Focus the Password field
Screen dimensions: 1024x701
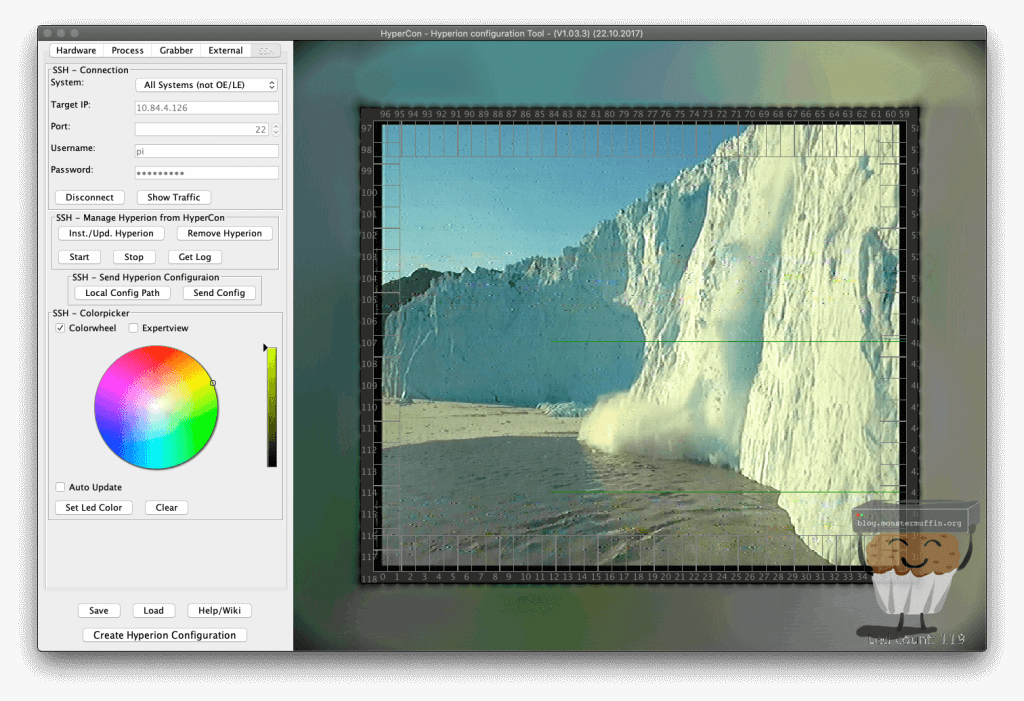point(206,173)
